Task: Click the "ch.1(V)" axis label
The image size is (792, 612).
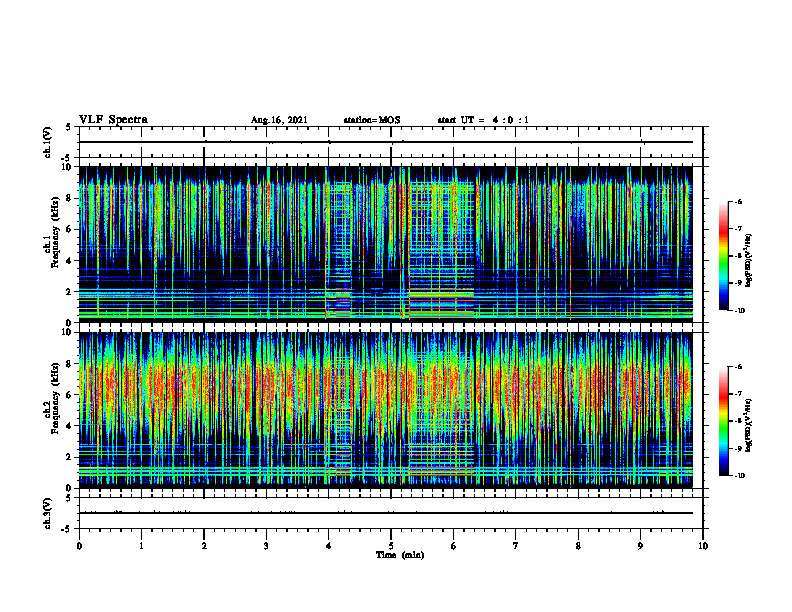Action: [48, 142]
